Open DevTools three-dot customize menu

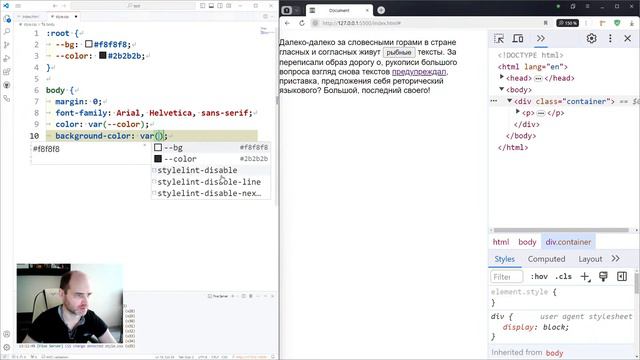(610, 38)
